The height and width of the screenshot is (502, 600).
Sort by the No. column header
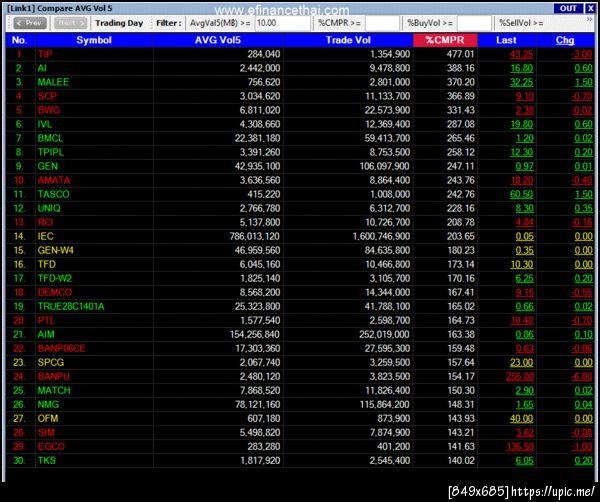pyautogui.click(x=19, y=40)
